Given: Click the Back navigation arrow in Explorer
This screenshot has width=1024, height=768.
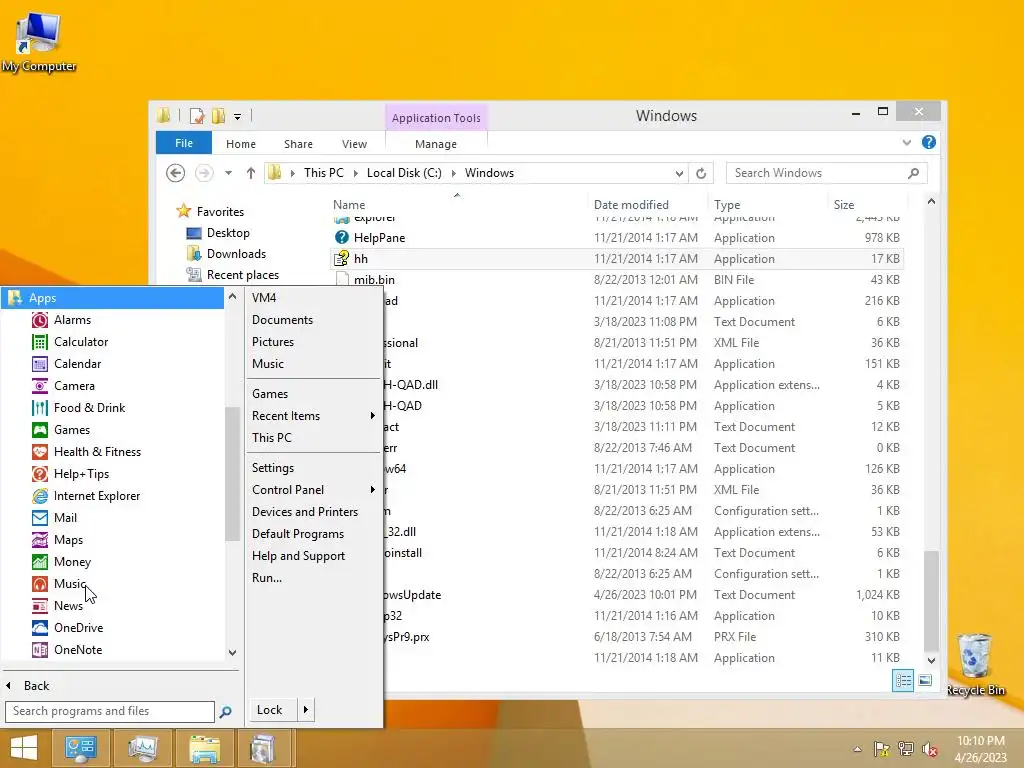Looking at the screenshot, I should [175, 173].
